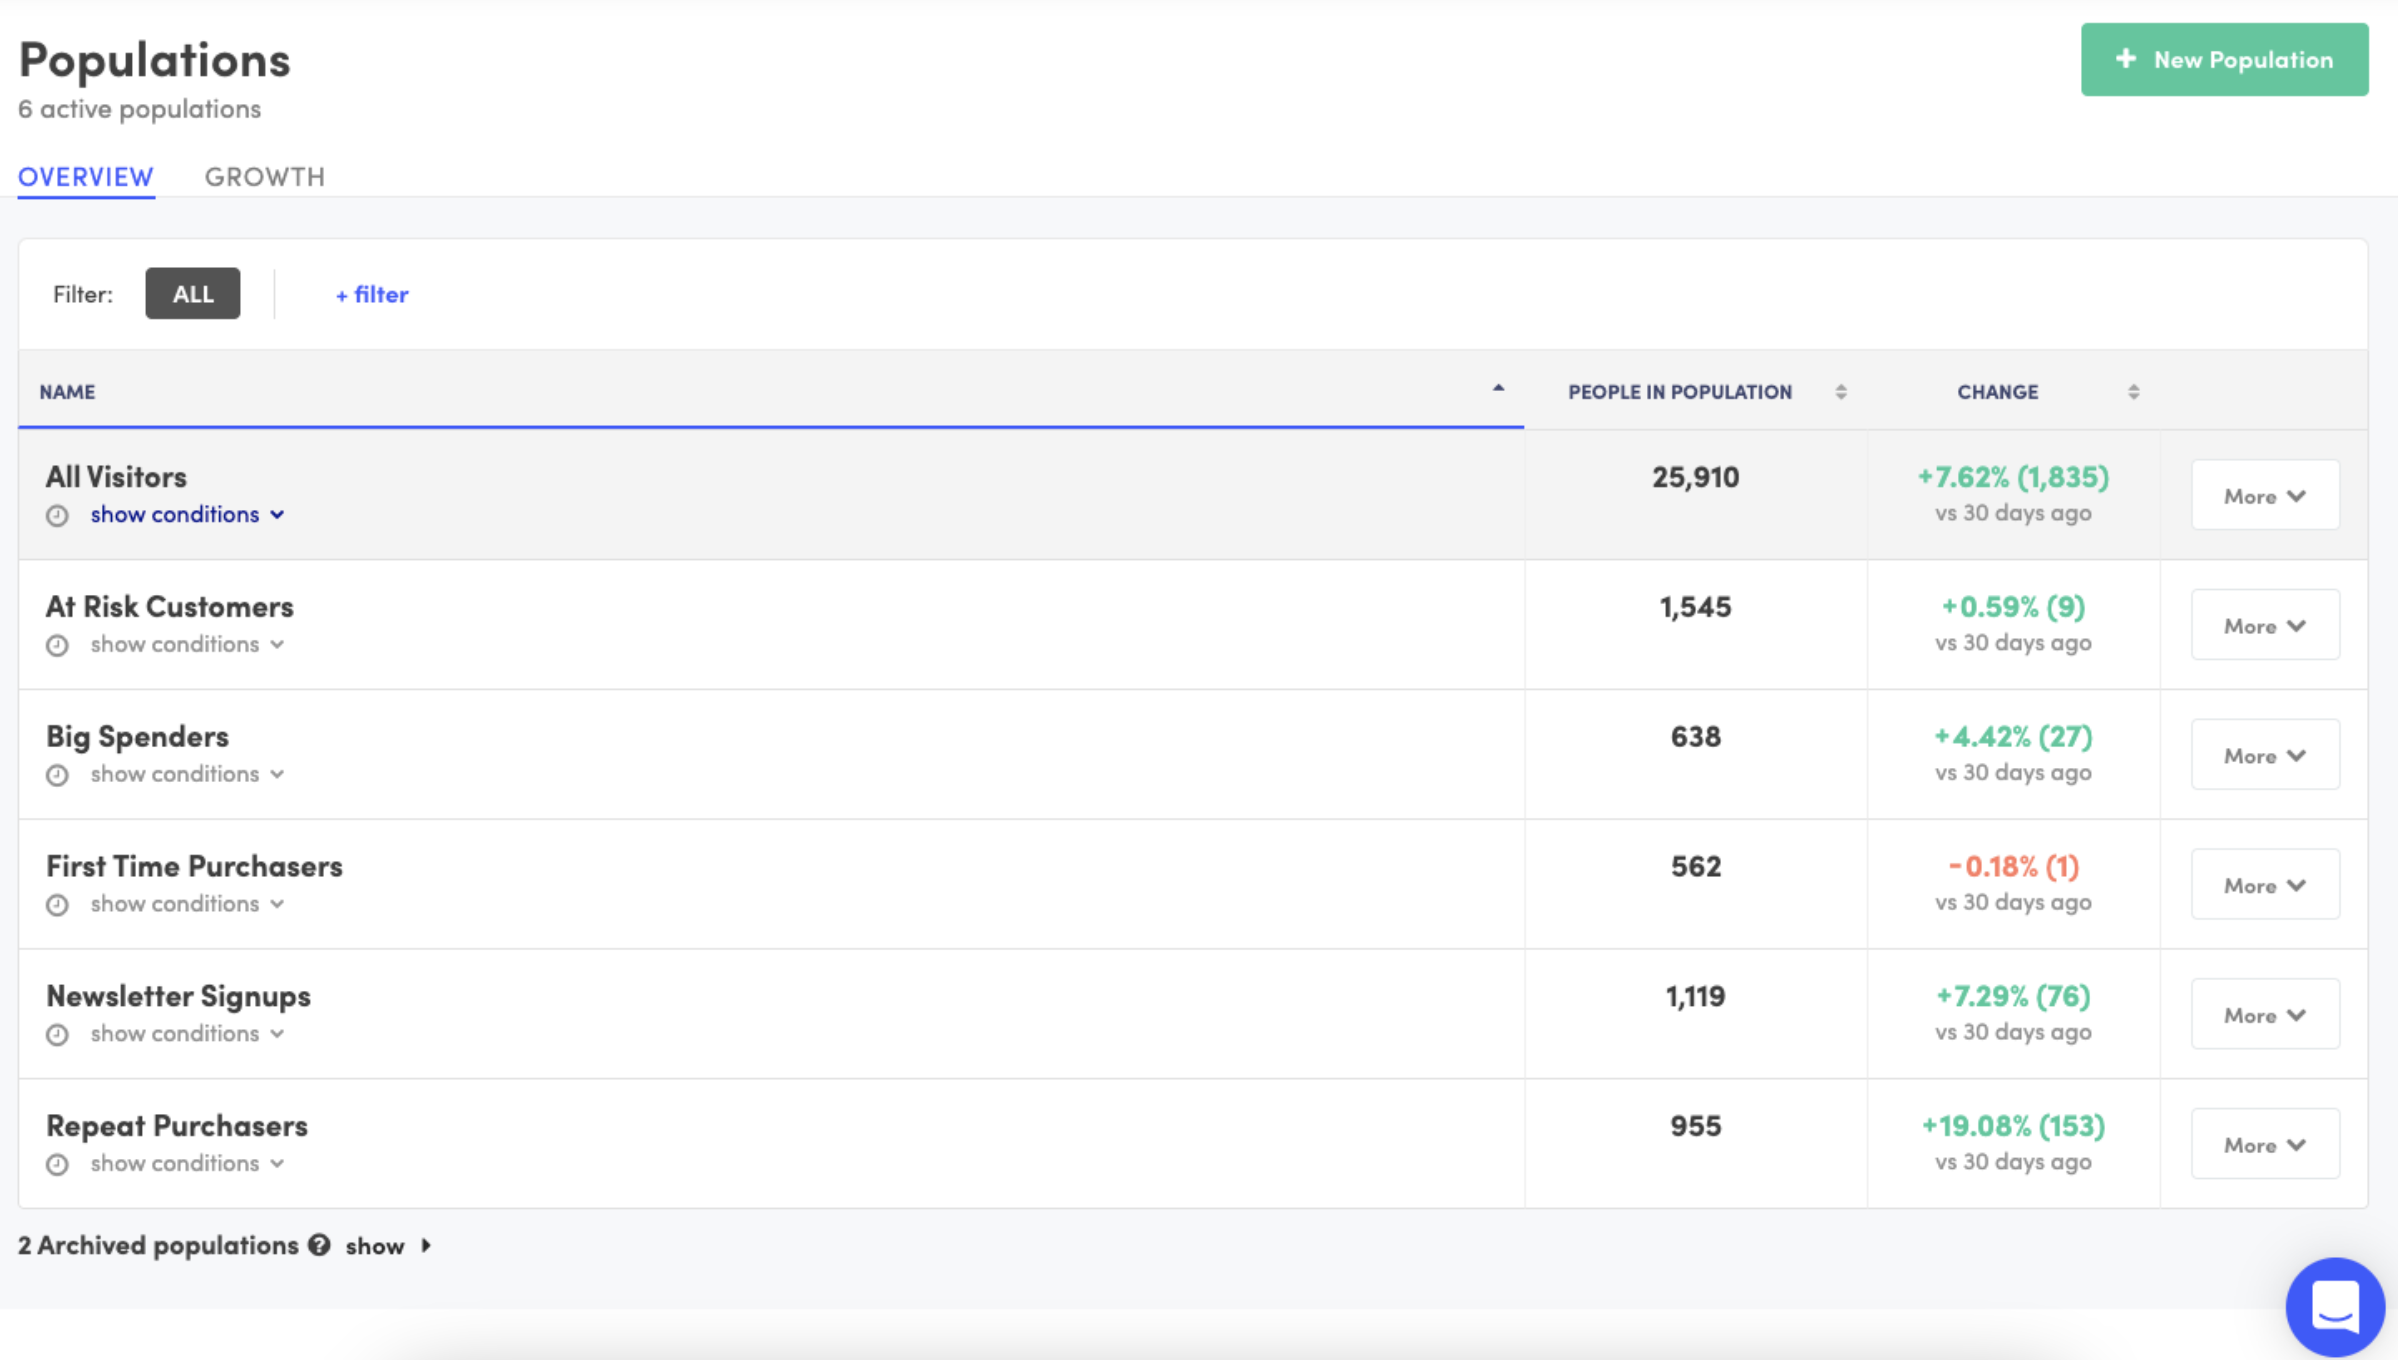This screenshot has width=2398, height=1360.
Task: Add a new filter
Action: pos(372,294)
